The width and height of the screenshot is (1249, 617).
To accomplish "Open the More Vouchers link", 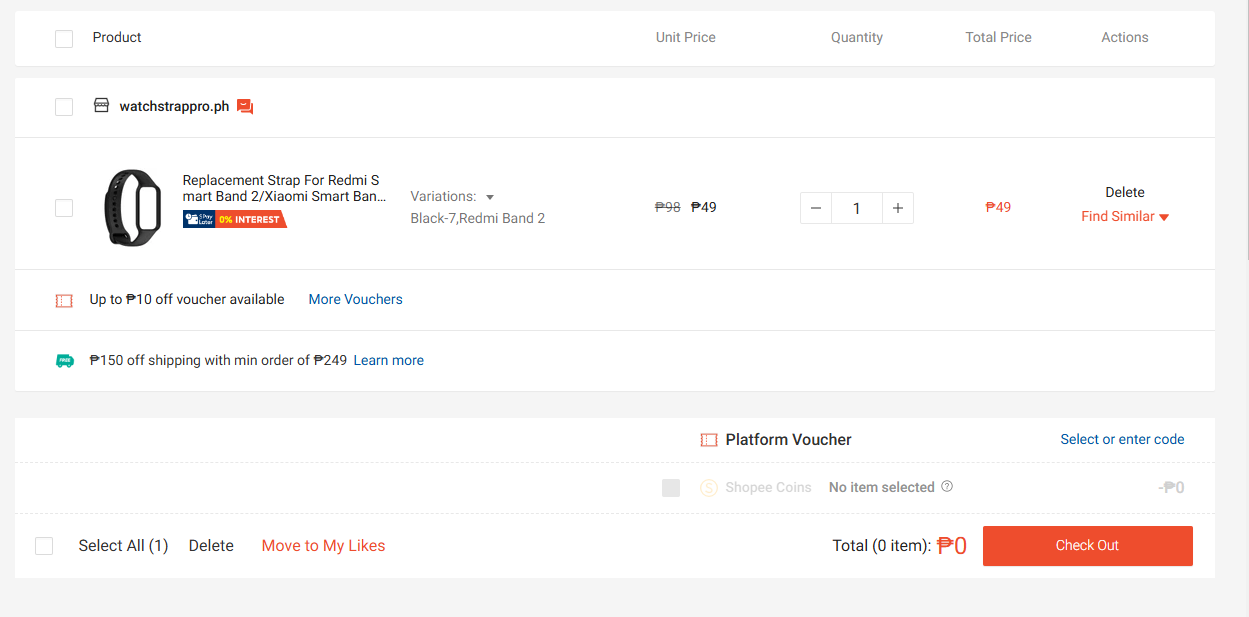I will [x=355, y=299].
